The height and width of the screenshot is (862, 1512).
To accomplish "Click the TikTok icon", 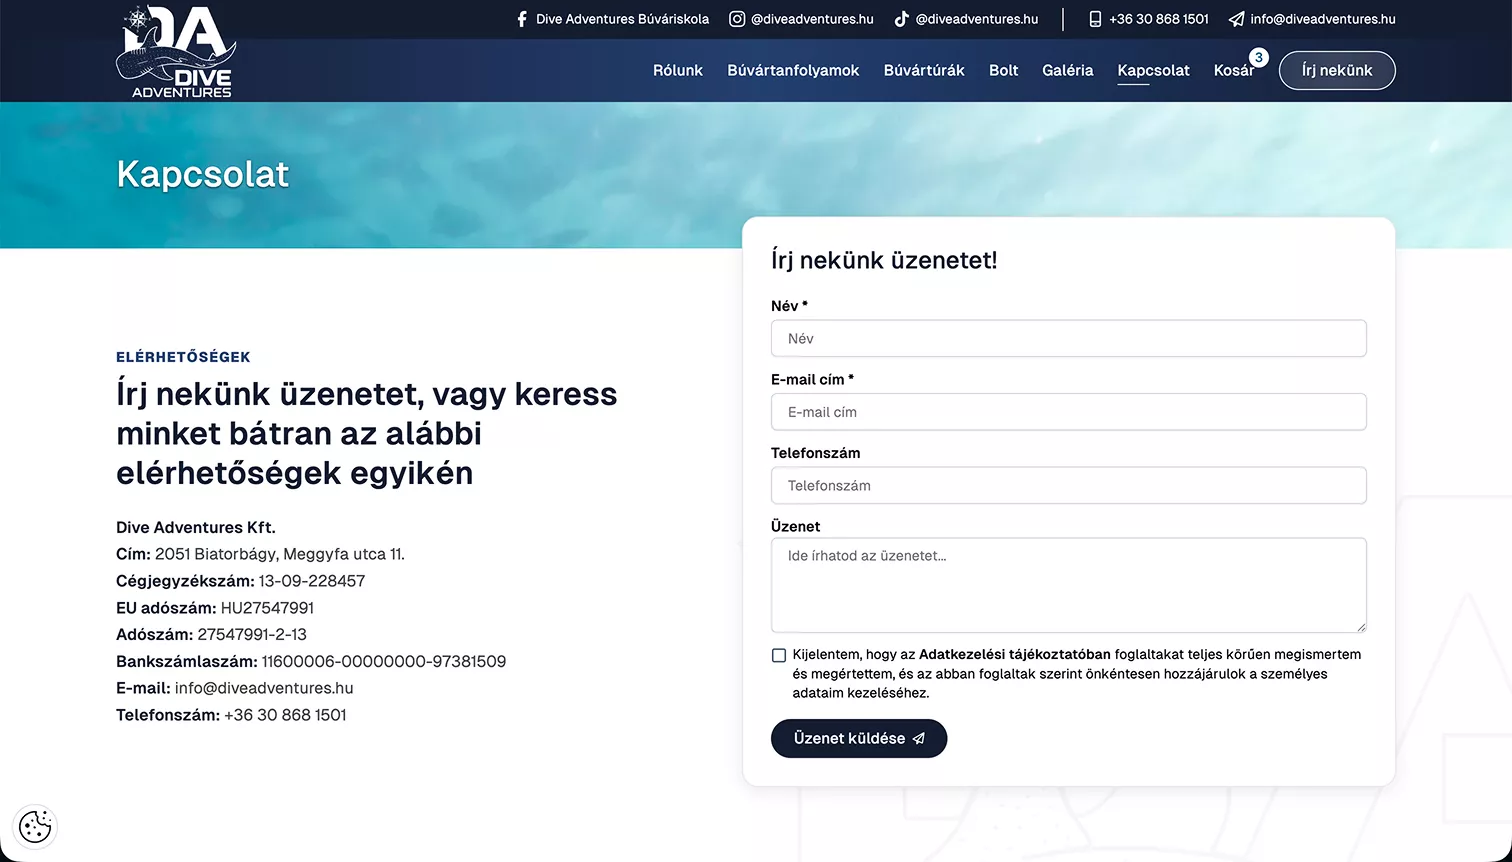I will tap(901, 19).
